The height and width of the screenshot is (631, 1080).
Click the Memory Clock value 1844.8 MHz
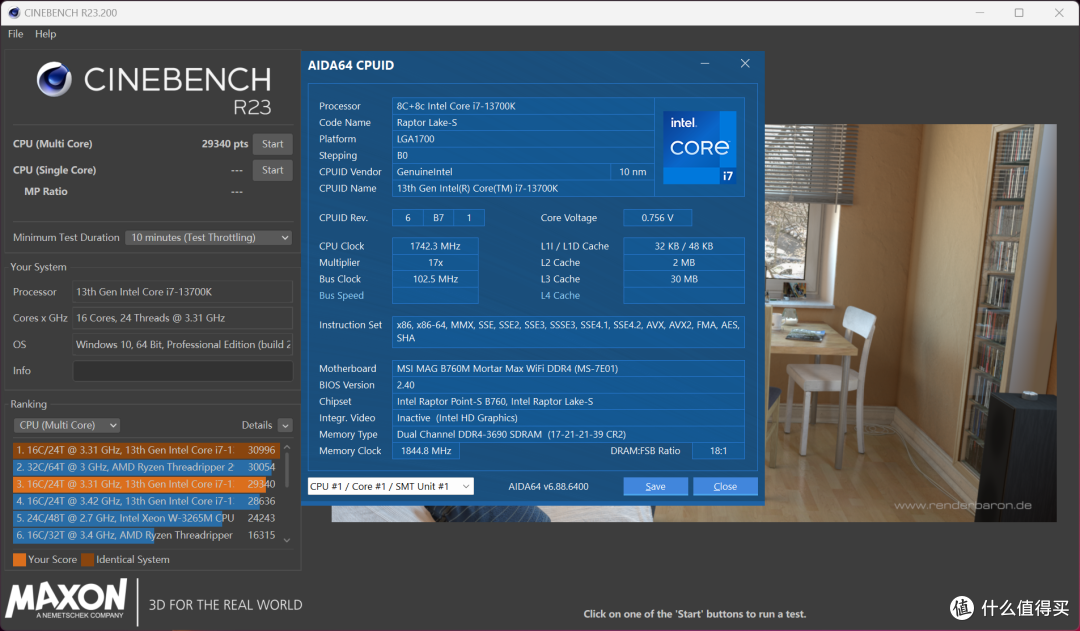[426, 451]
